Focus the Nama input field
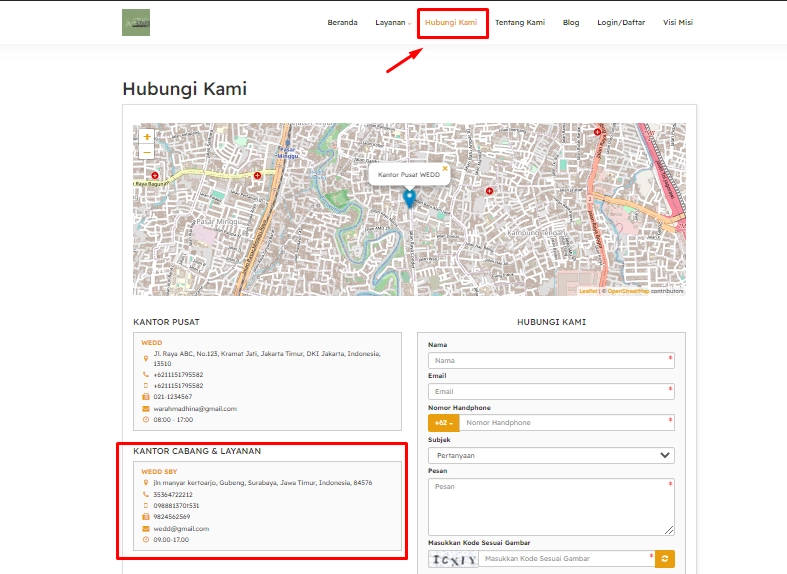 [x=550, y=360]
